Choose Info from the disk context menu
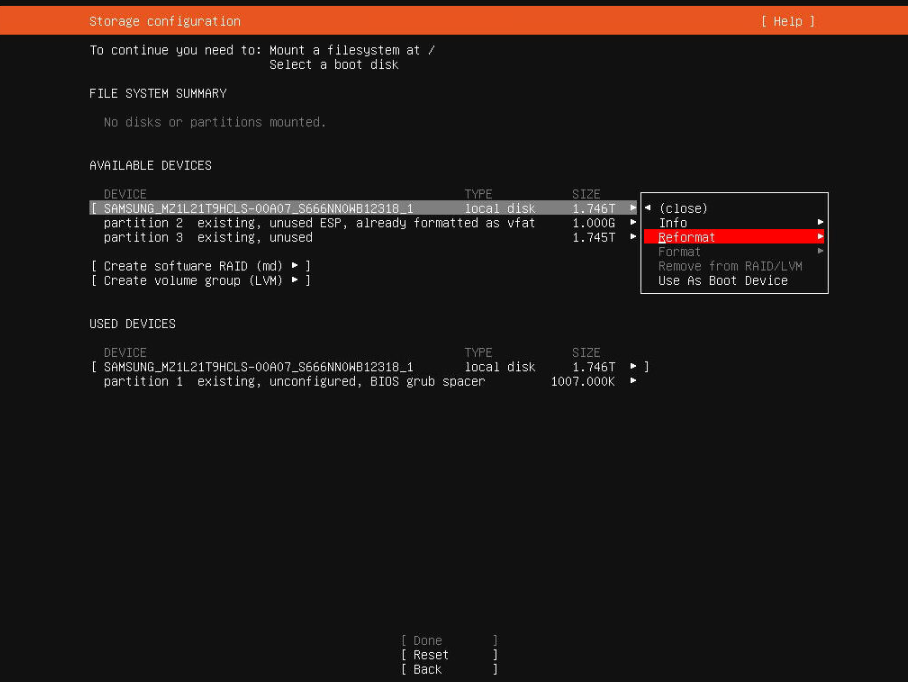Image resolution: width=908 pixels, height=682 pixels. click(x=673, y=223)
